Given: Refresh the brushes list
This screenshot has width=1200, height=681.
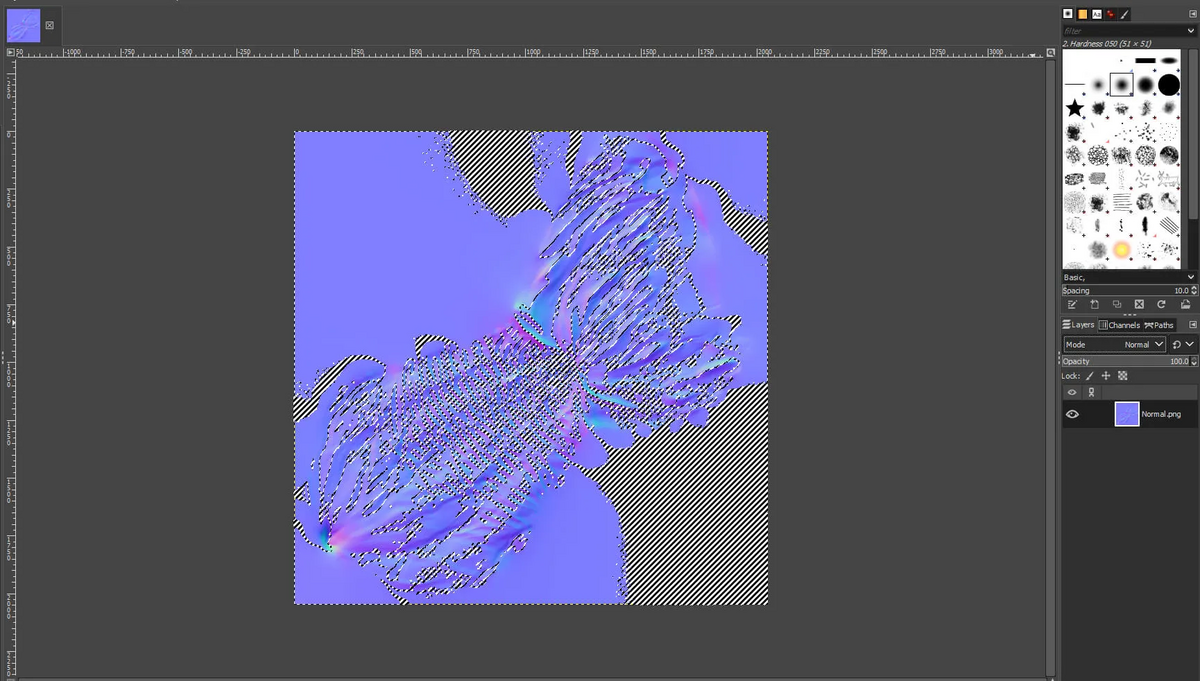Looking at the screenshot, I should pyautogui.click(x=1161, y=304).
